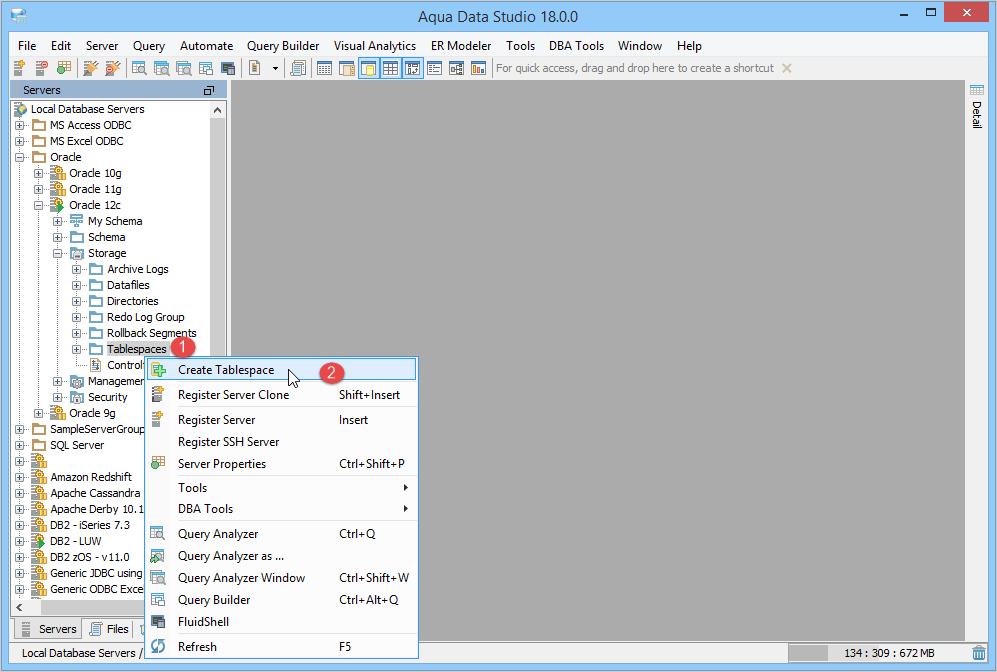The height and width of the screenshot is (672, 997).
Task: Click the Query Builder toolbar icon
Action: tap(206, 68)
